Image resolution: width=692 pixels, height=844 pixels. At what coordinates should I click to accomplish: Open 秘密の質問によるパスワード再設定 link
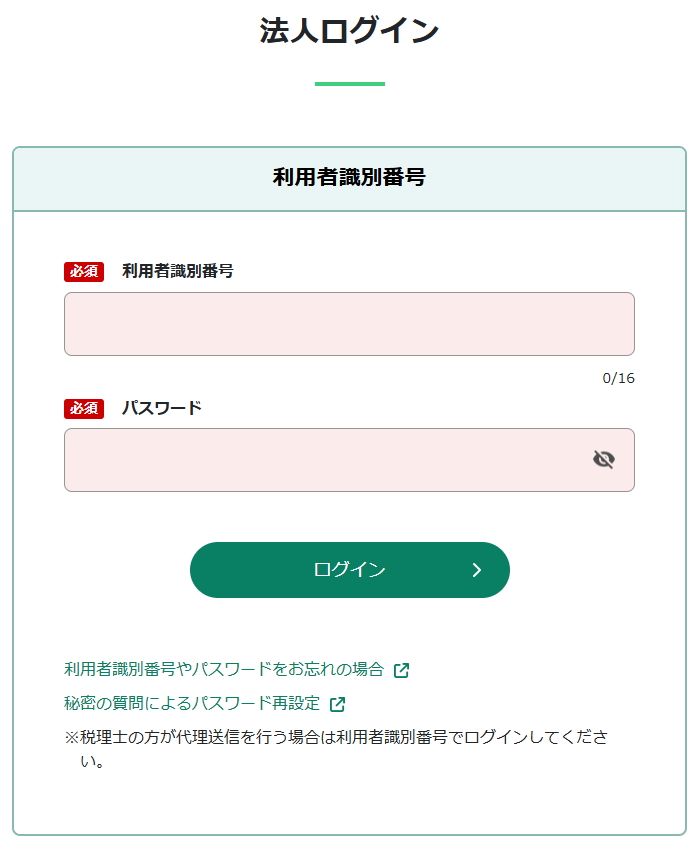pyautogui.click(x=192, y=703)
